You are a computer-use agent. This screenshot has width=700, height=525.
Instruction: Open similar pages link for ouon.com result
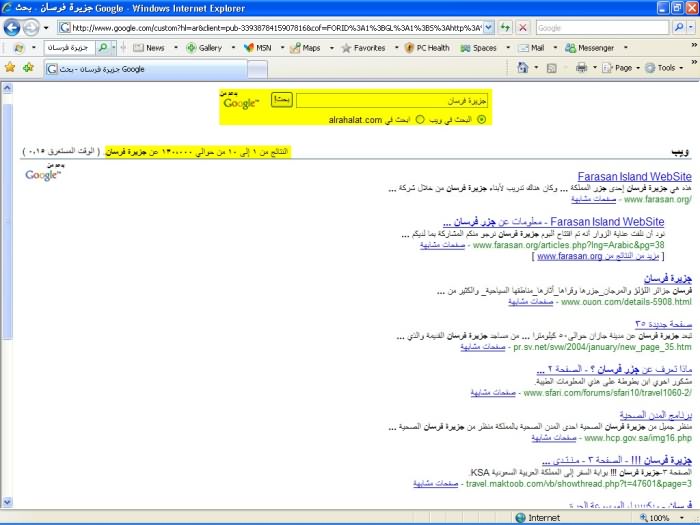[x=530, y=302]
